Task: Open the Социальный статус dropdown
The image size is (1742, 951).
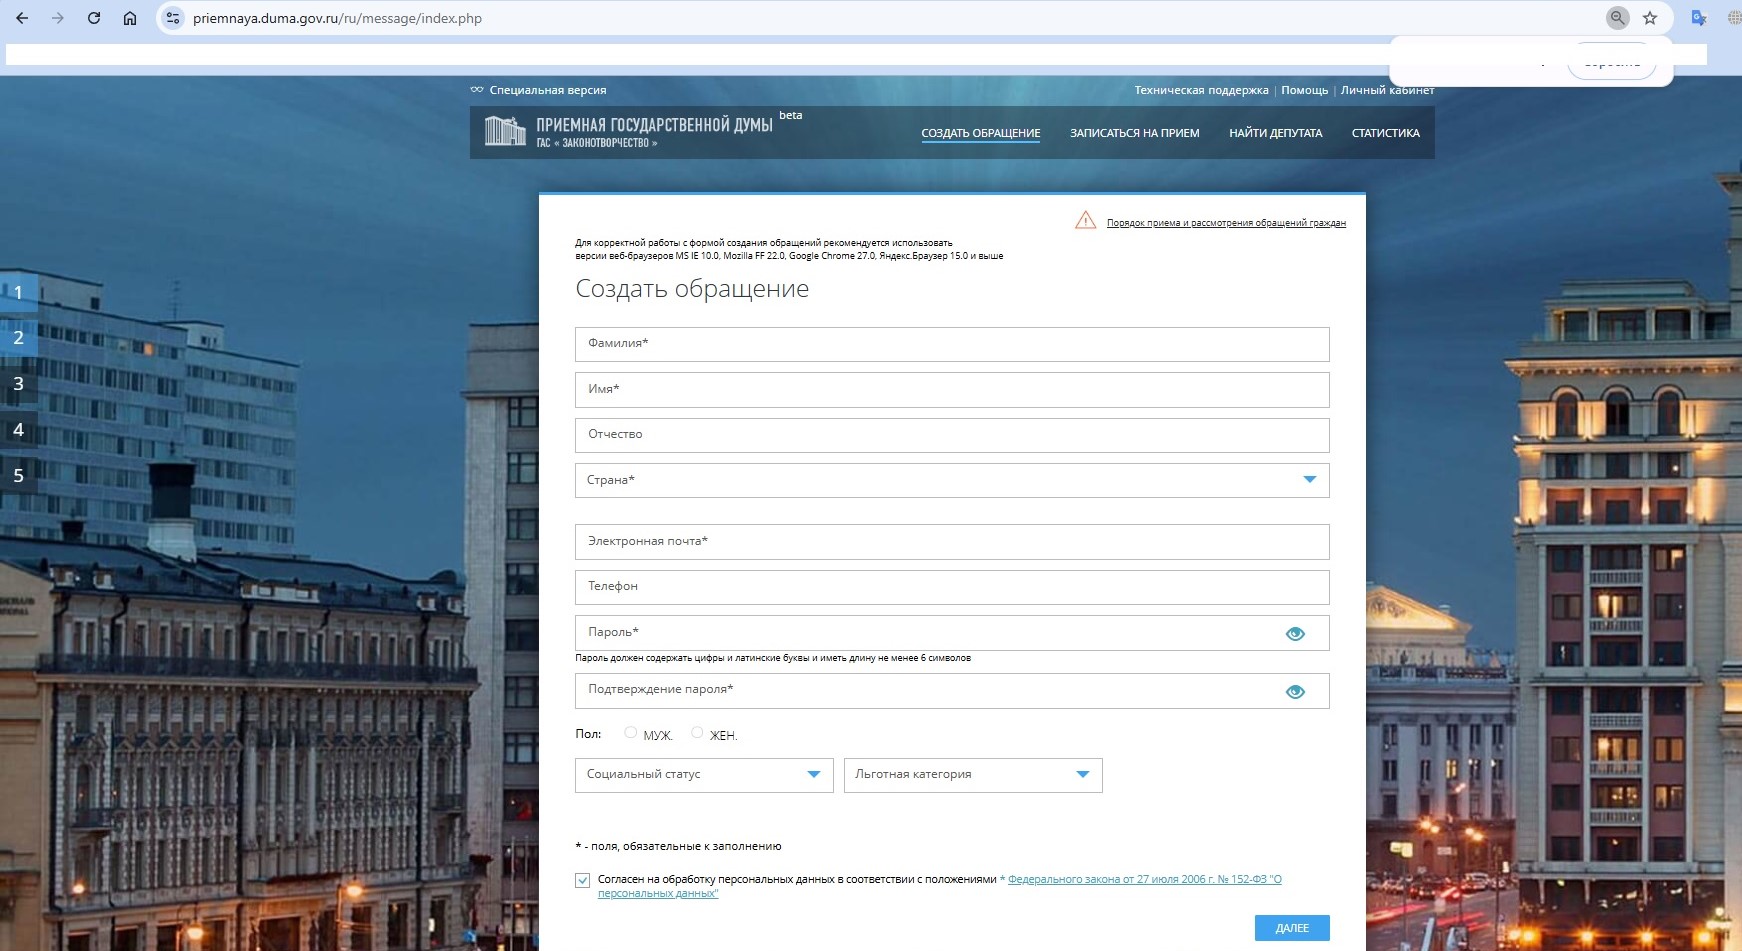Action: [x=704, y=775]
